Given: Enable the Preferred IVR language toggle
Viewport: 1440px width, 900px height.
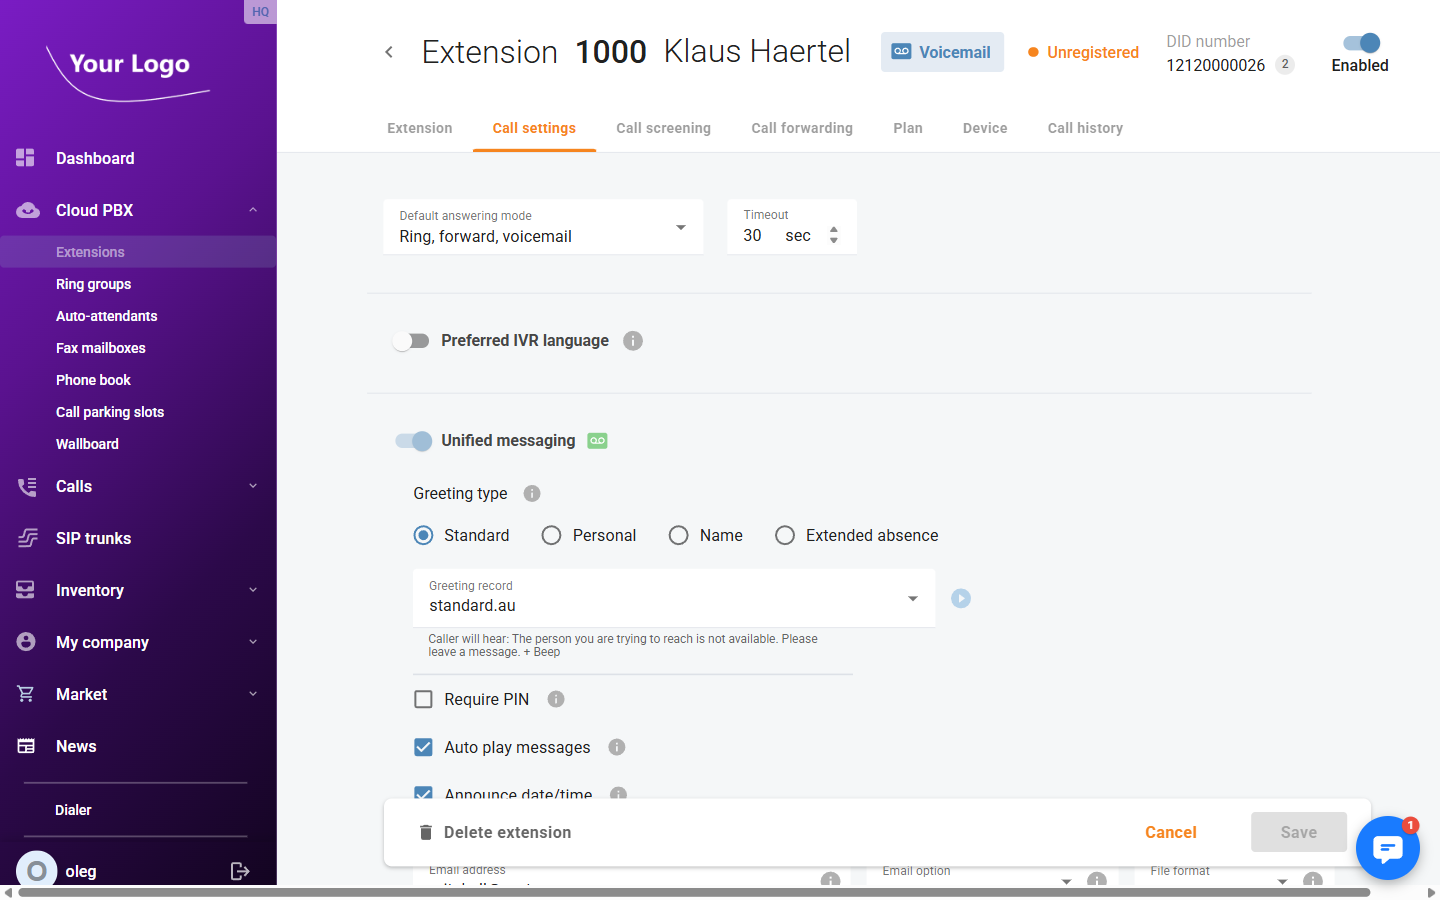Looking at the screenshot, I should (411, 341).
